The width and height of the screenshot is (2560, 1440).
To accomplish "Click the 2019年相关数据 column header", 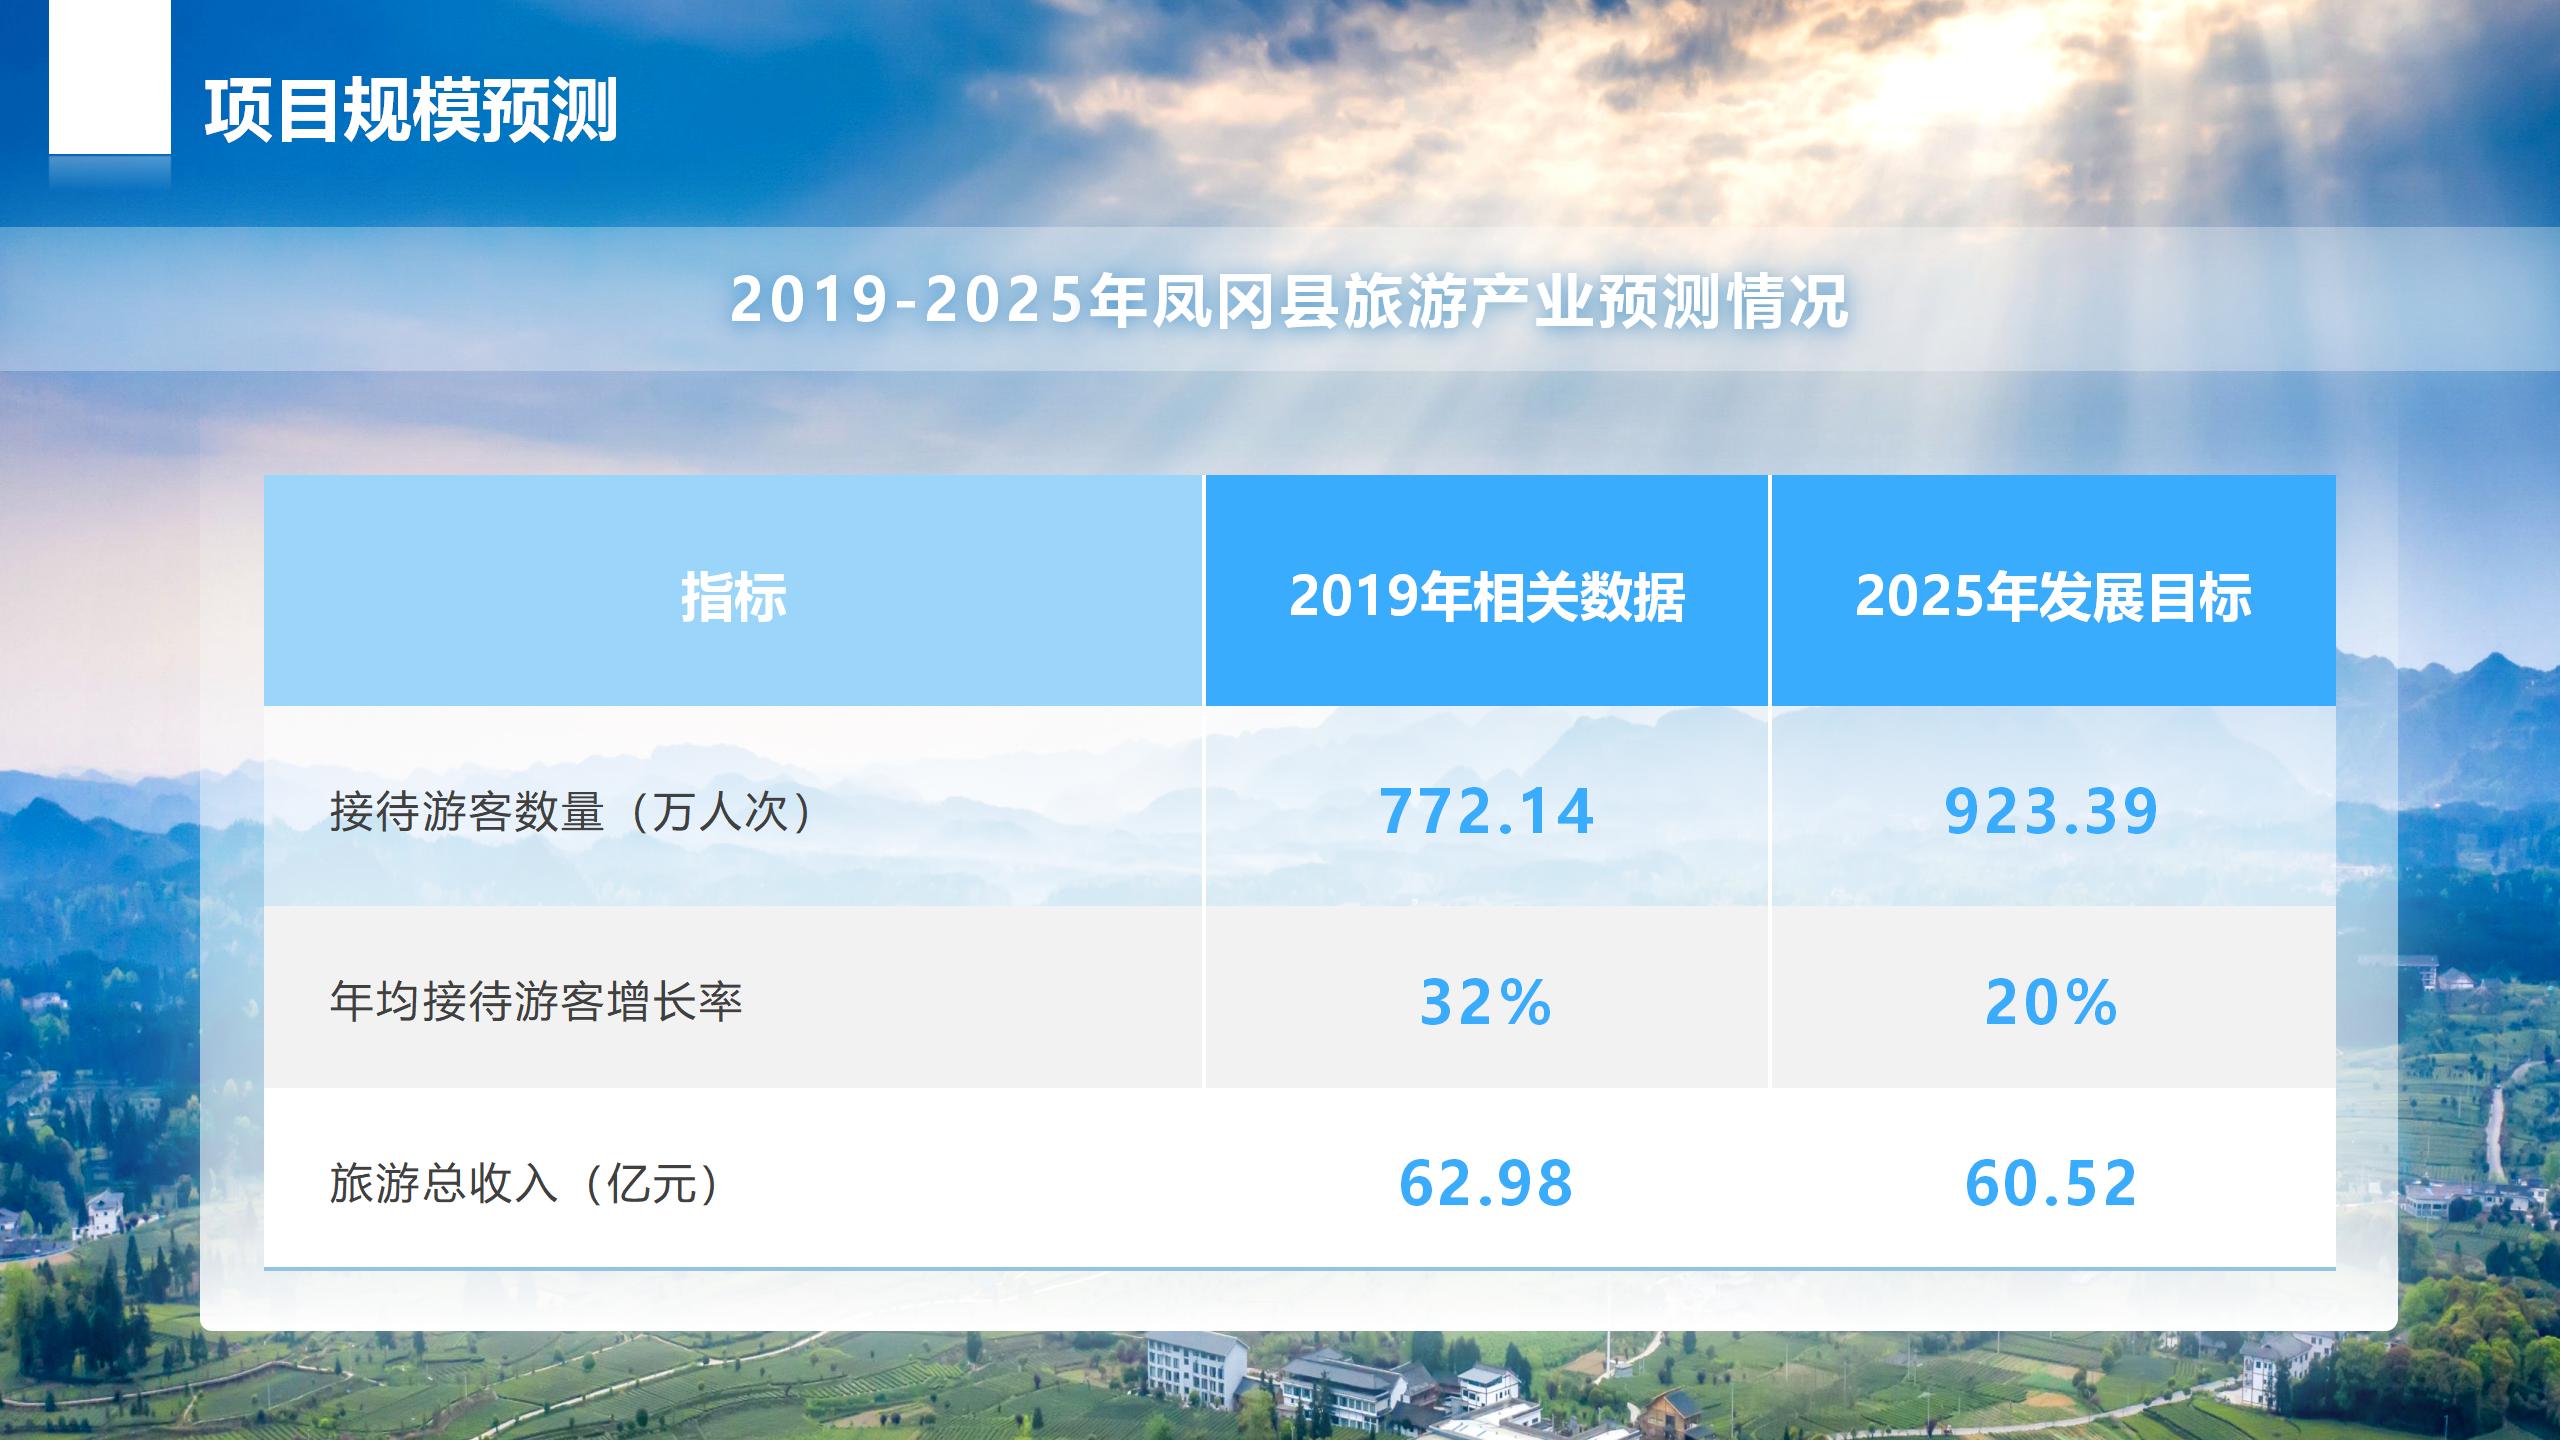I will pyautogui.click(x=1486, y=597).
